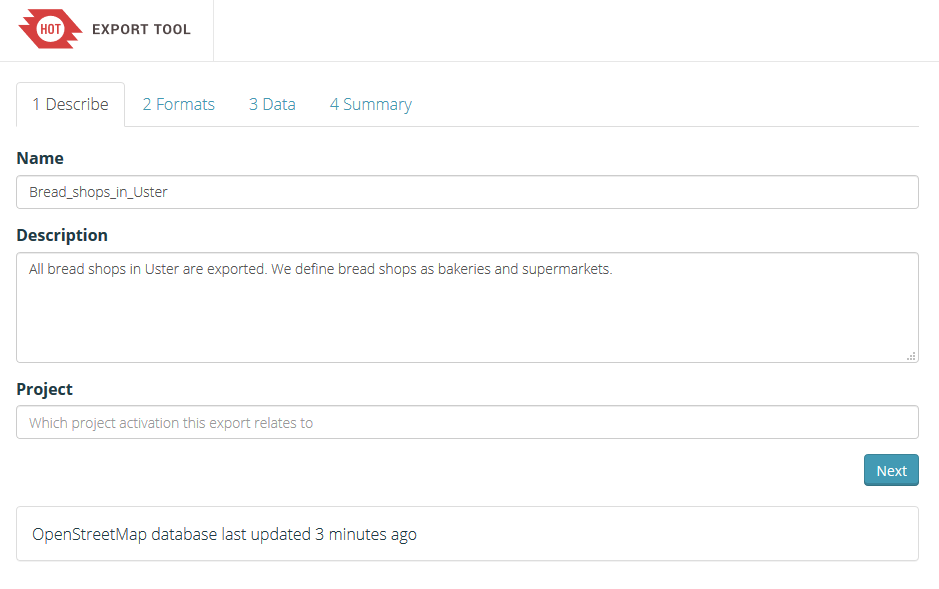This screenshot has width=939, height=589.
Task: Click the project activation placeholder text
Action: click(171, 423)
